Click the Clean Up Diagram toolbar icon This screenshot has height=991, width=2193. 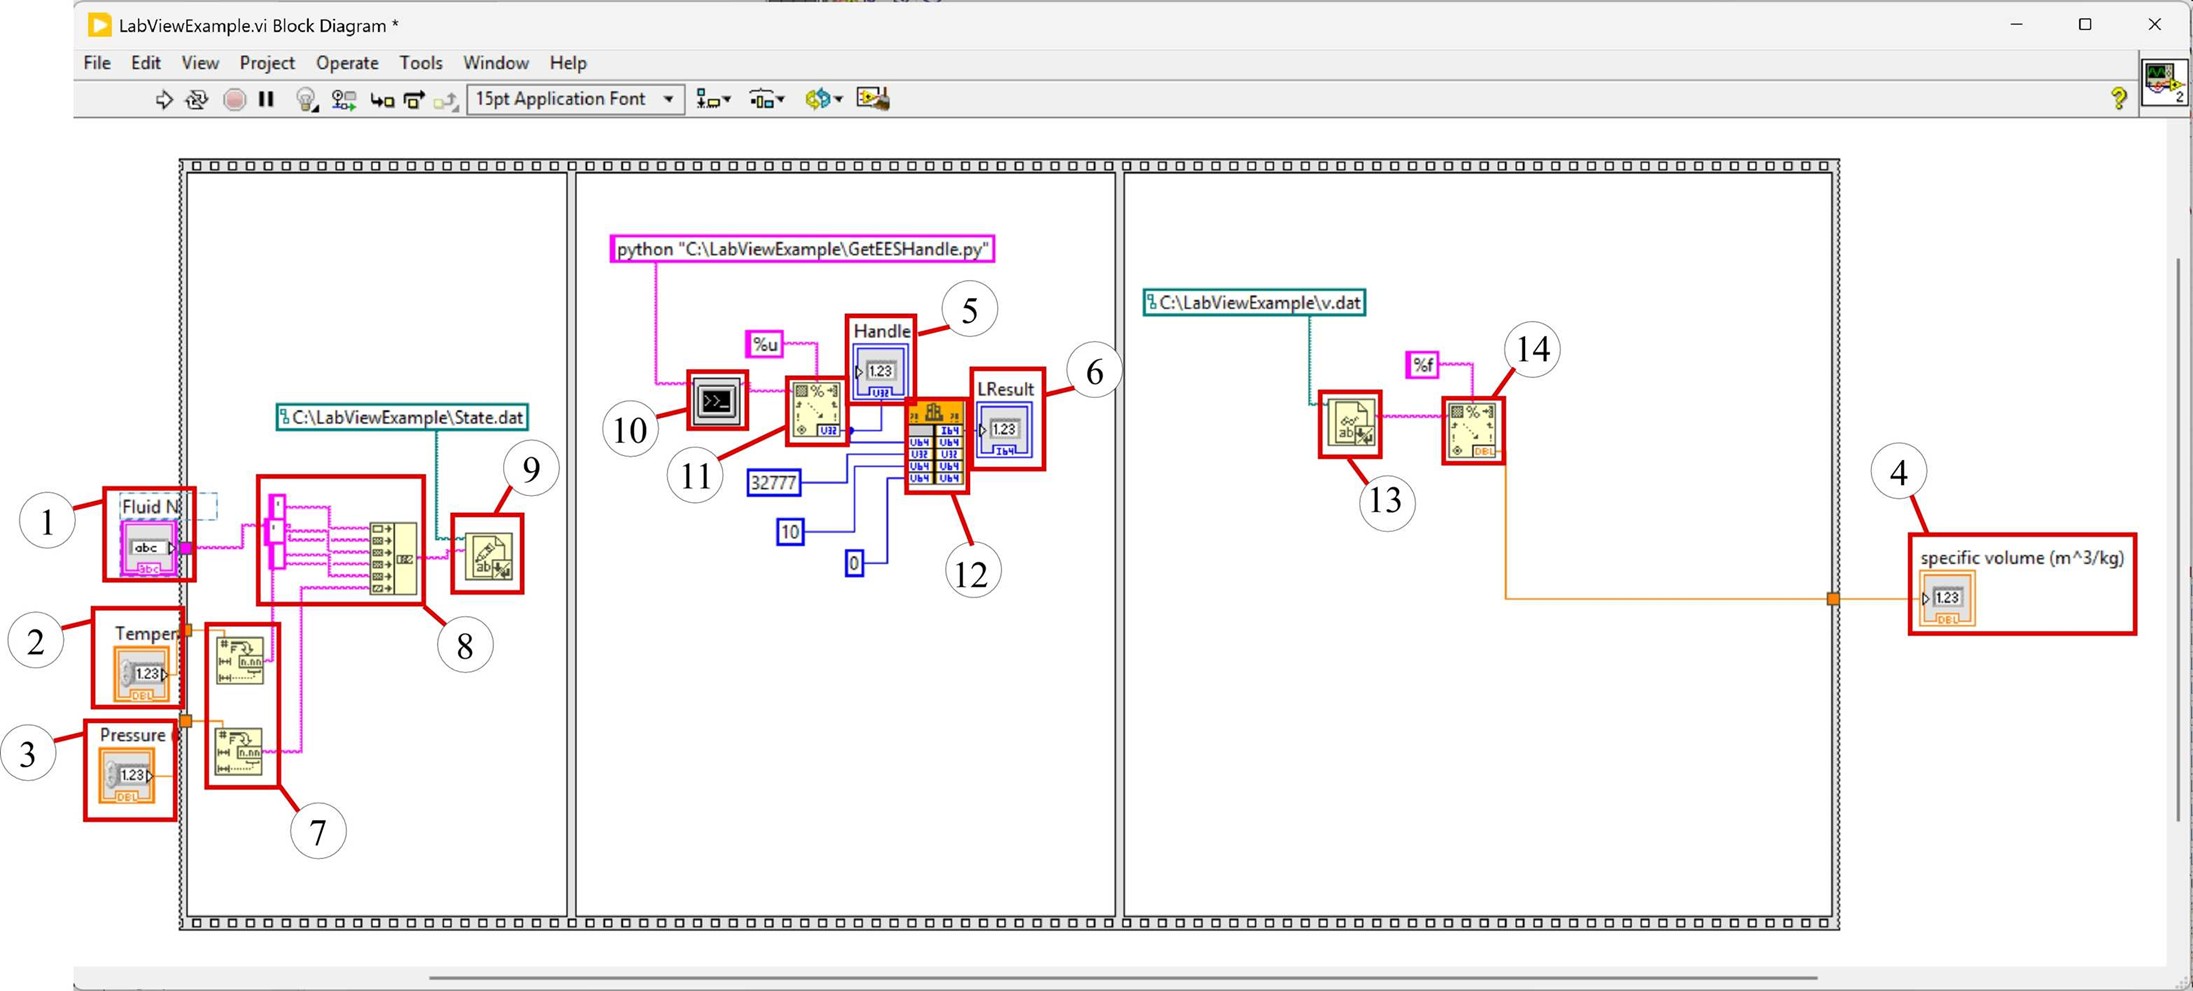tap(871, 99)
